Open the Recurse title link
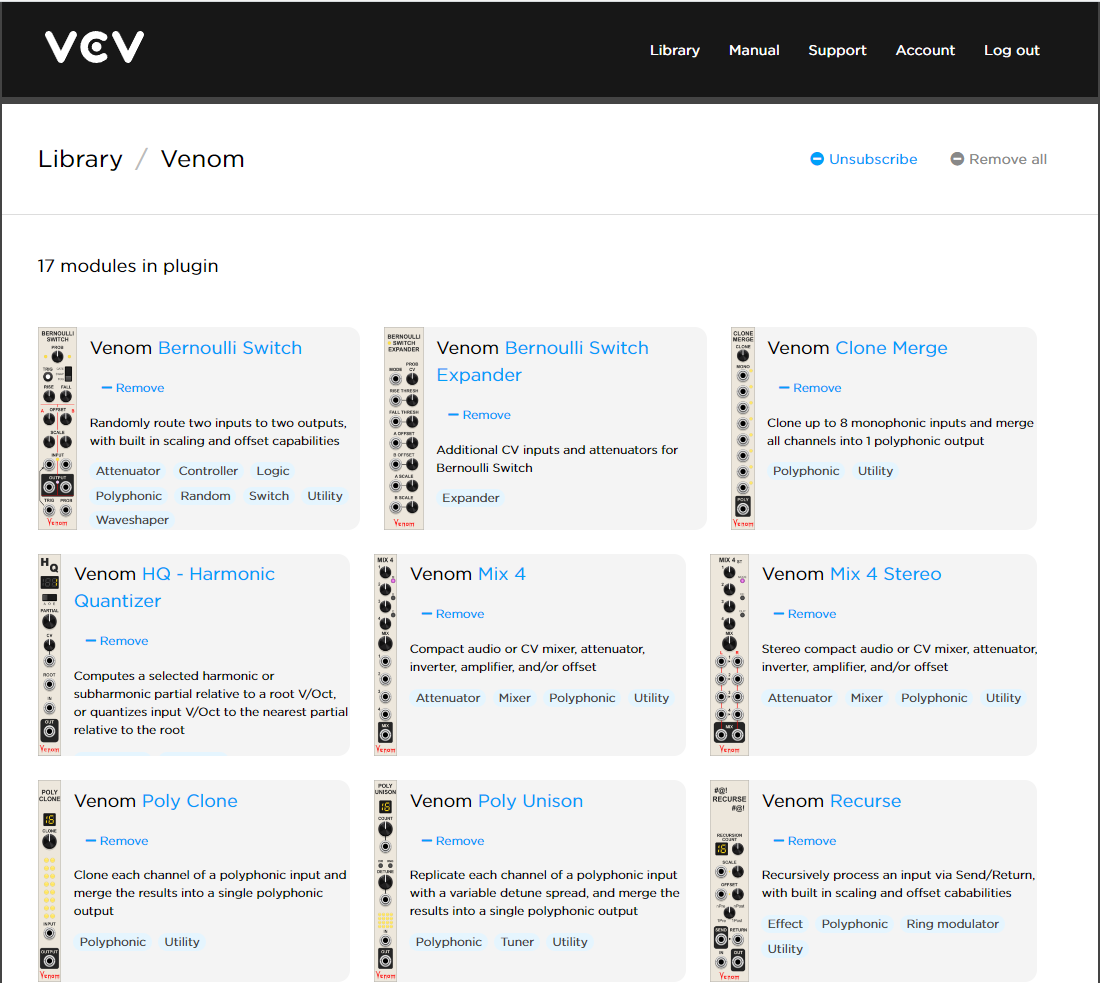Viewport: 1100px width, 983px height. pos(866,801)
